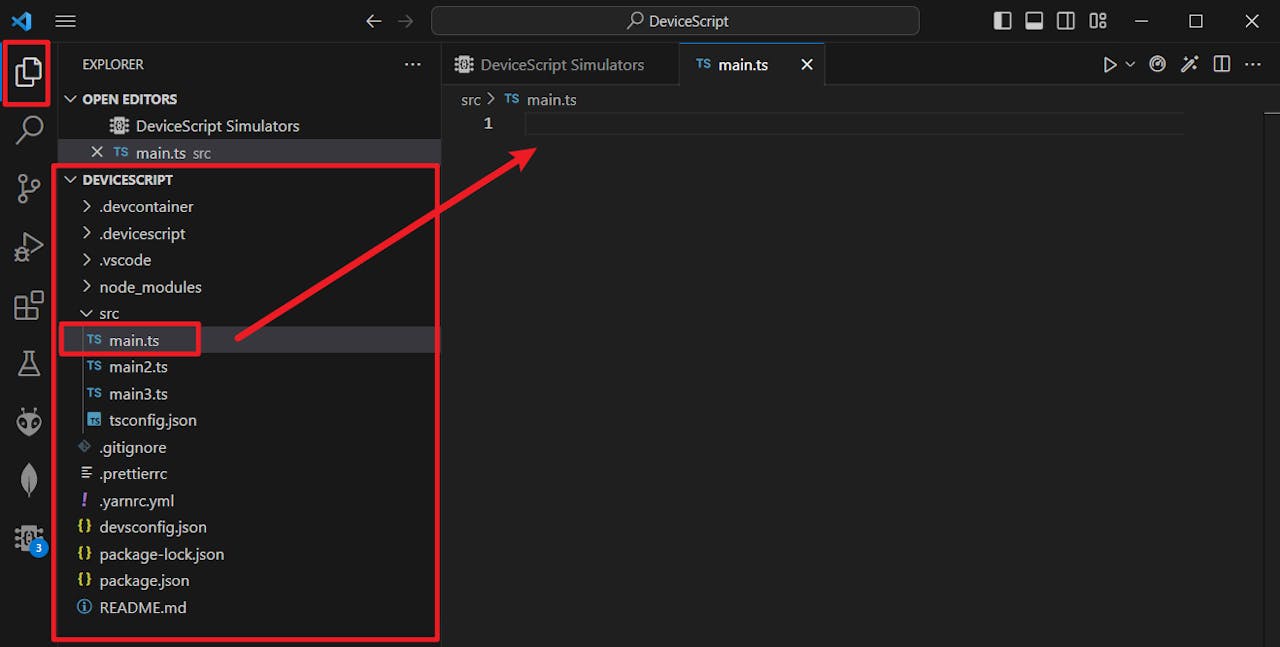Run the DeviceScript file with play button
The width and height of the screenshot is (1280, 647).
coord(1110,64)
